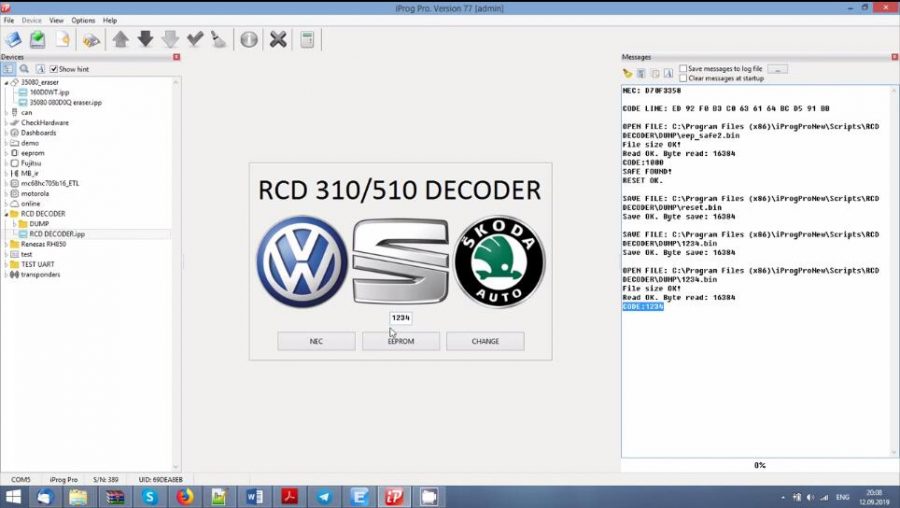Click the info circle toolbar icon
900x508 pixels.
[249, 40]
